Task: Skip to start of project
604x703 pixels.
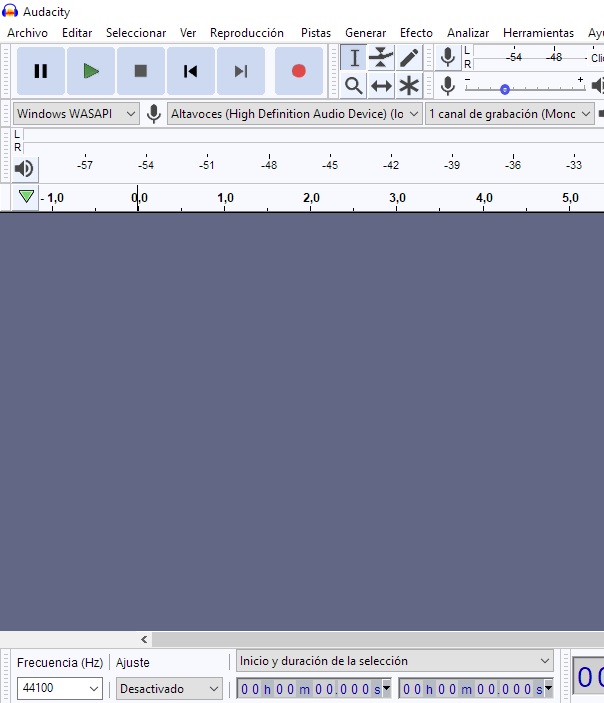Action: click(190, 71)
